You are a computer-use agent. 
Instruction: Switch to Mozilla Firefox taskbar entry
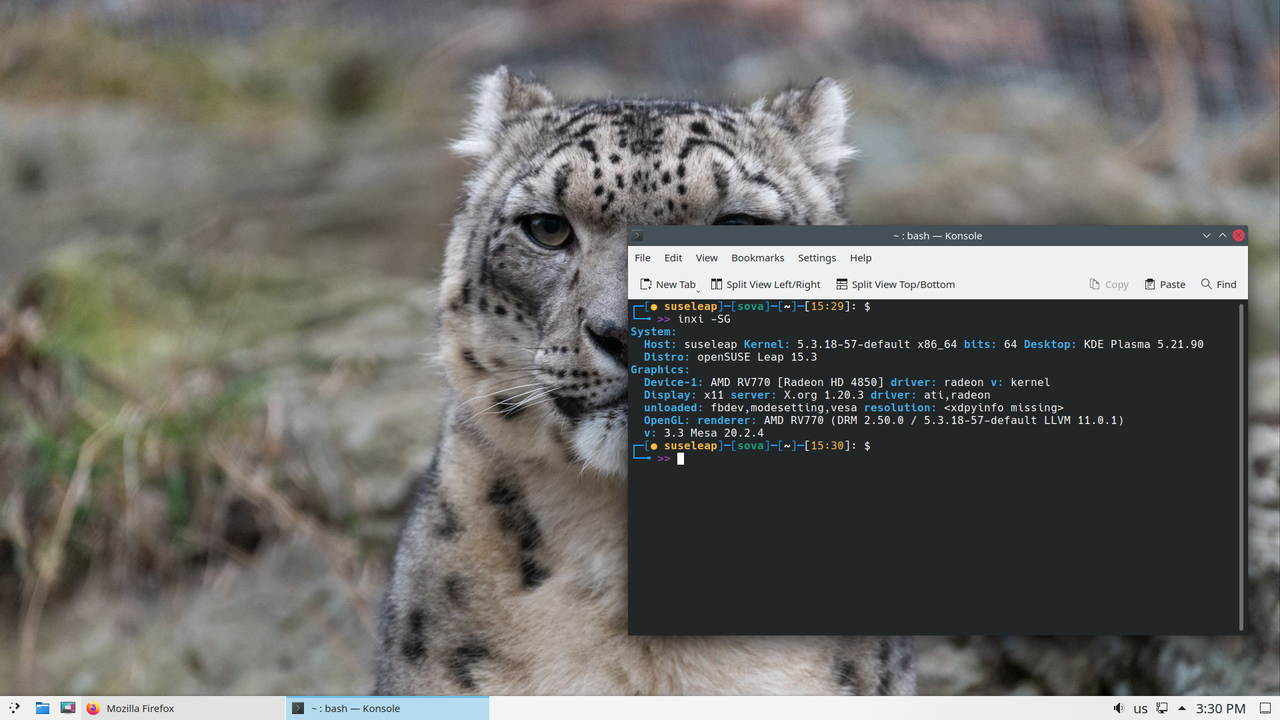tap(182, 708)
